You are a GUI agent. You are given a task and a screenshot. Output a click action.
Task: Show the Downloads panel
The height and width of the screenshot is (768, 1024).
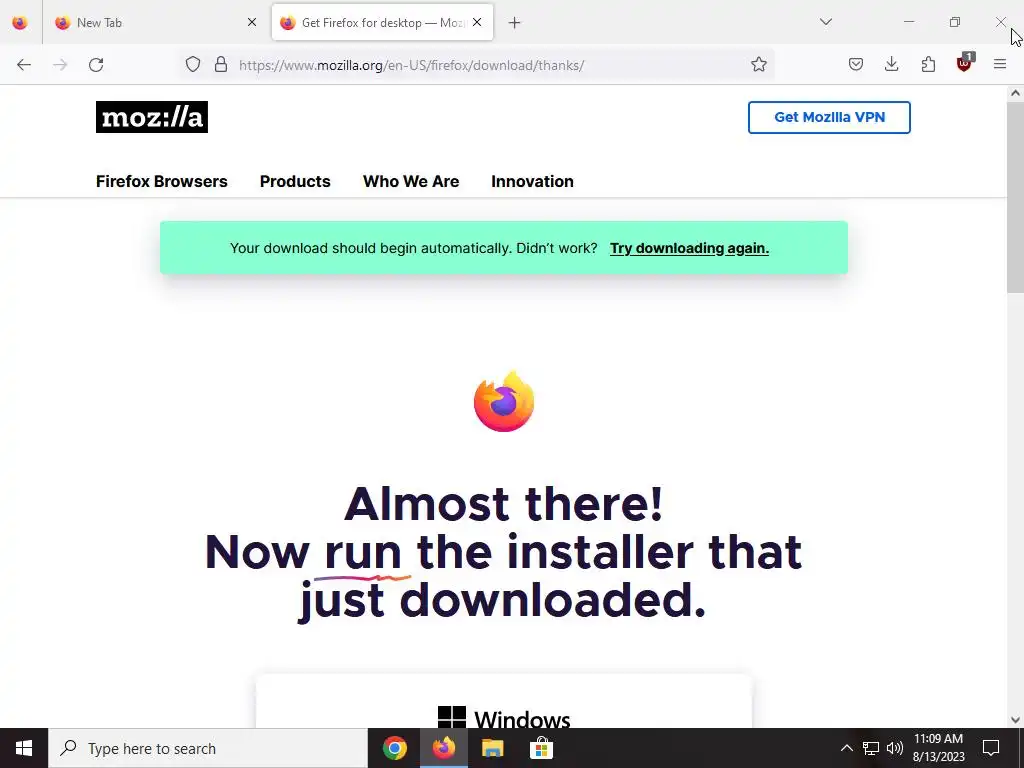[891, 65]
